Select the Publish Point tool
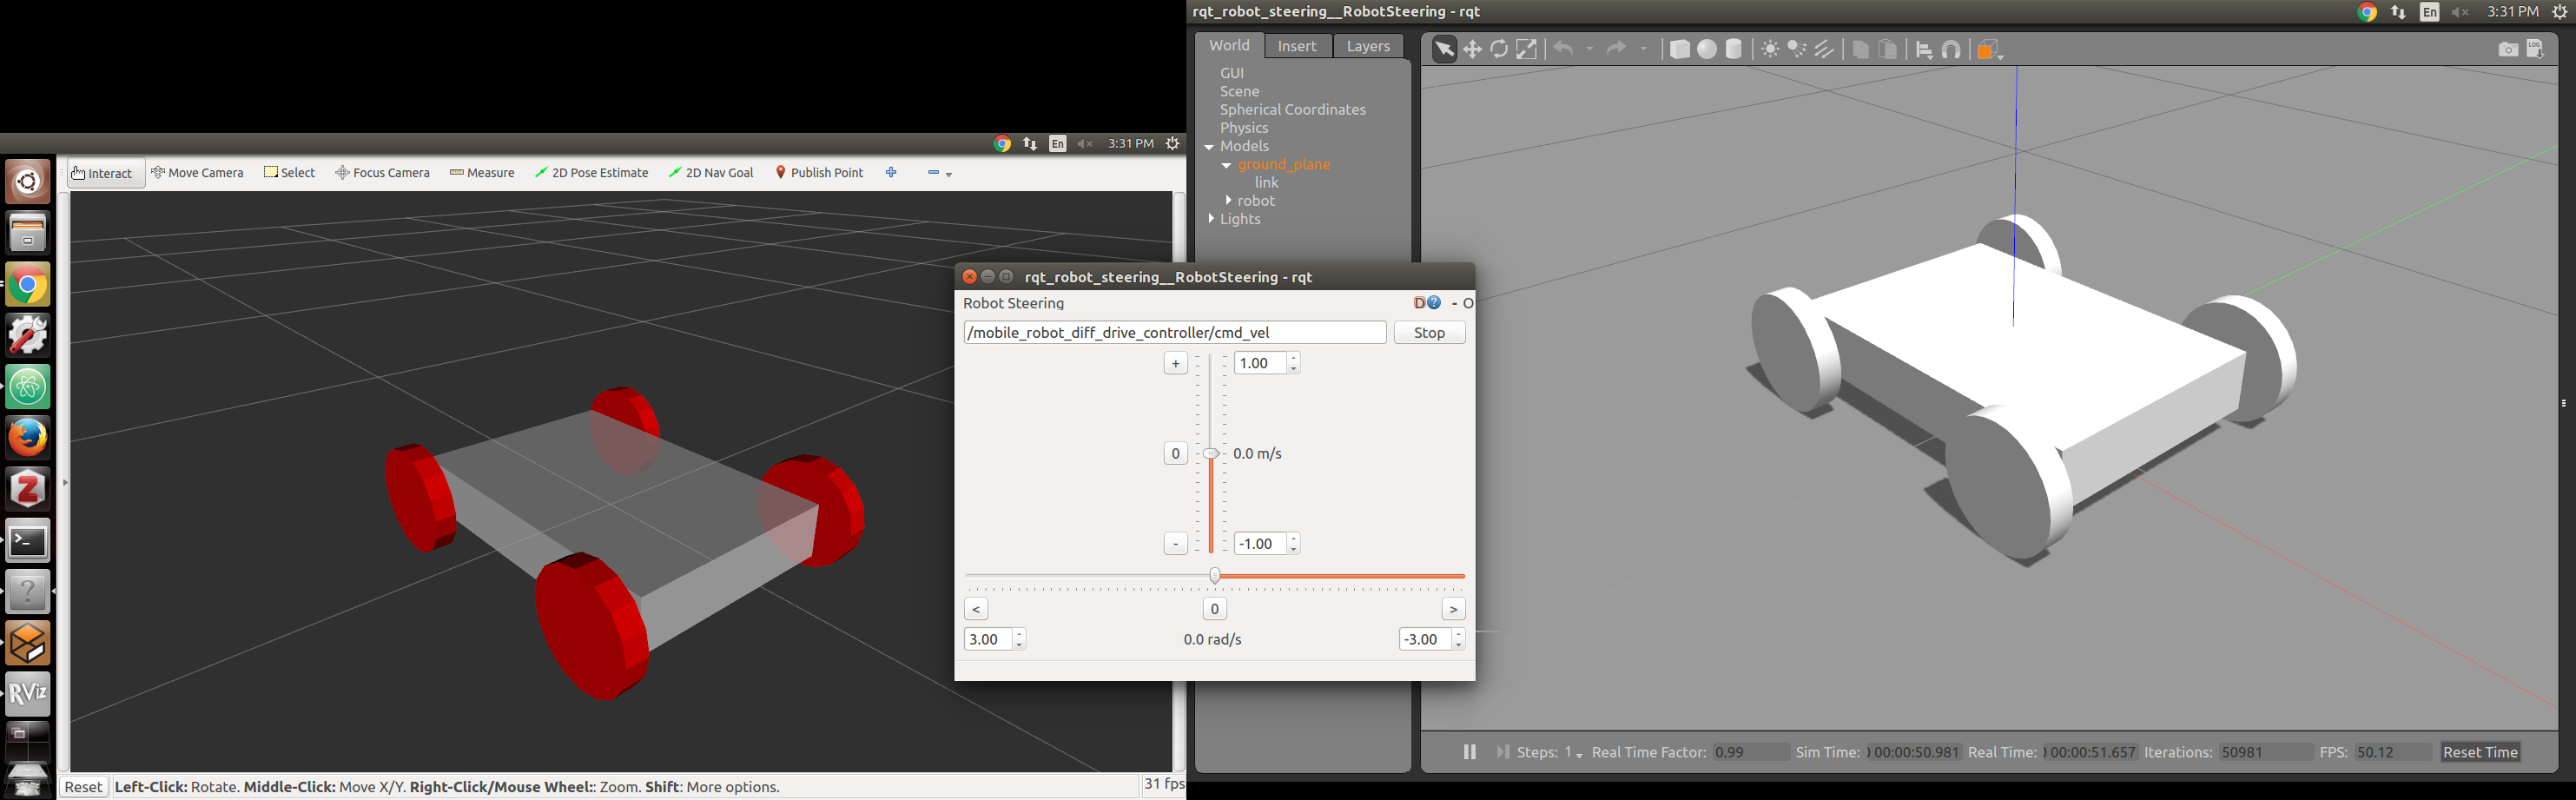The image size is (2576, 800). [x=819, y=173]
